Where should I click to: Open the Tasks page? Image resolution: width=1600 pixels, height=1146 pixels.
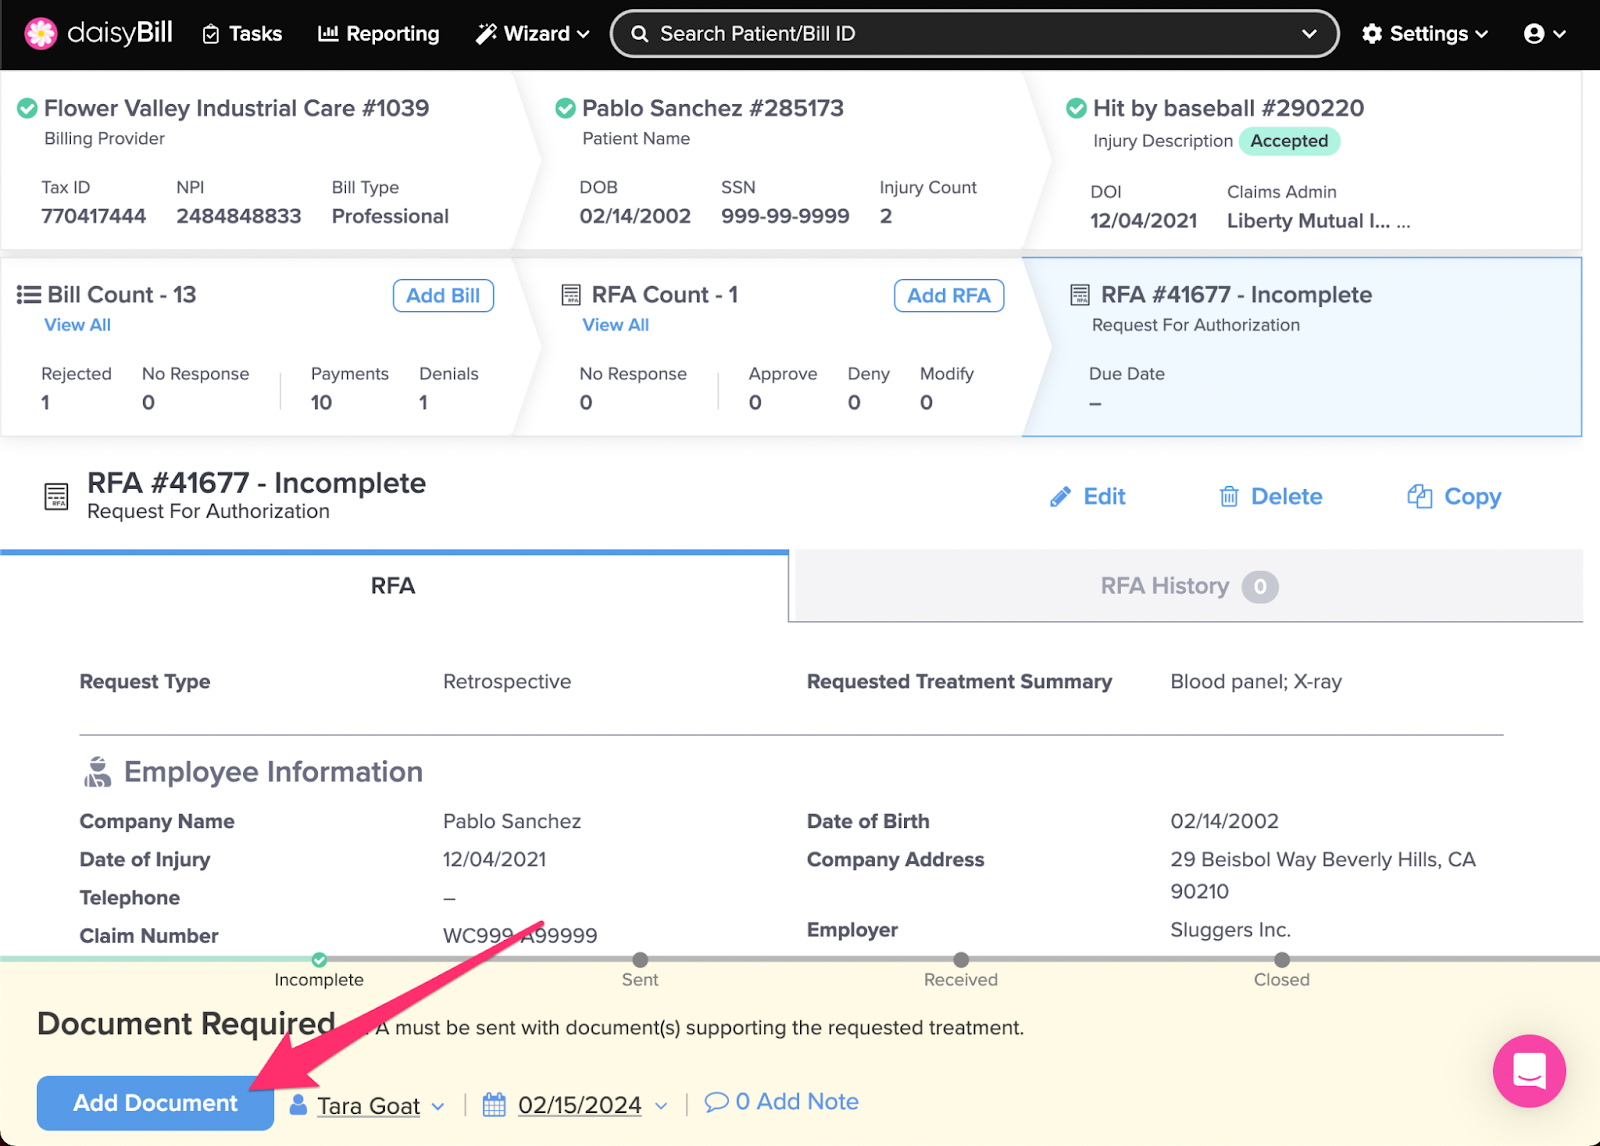click(x=242, y=34)
